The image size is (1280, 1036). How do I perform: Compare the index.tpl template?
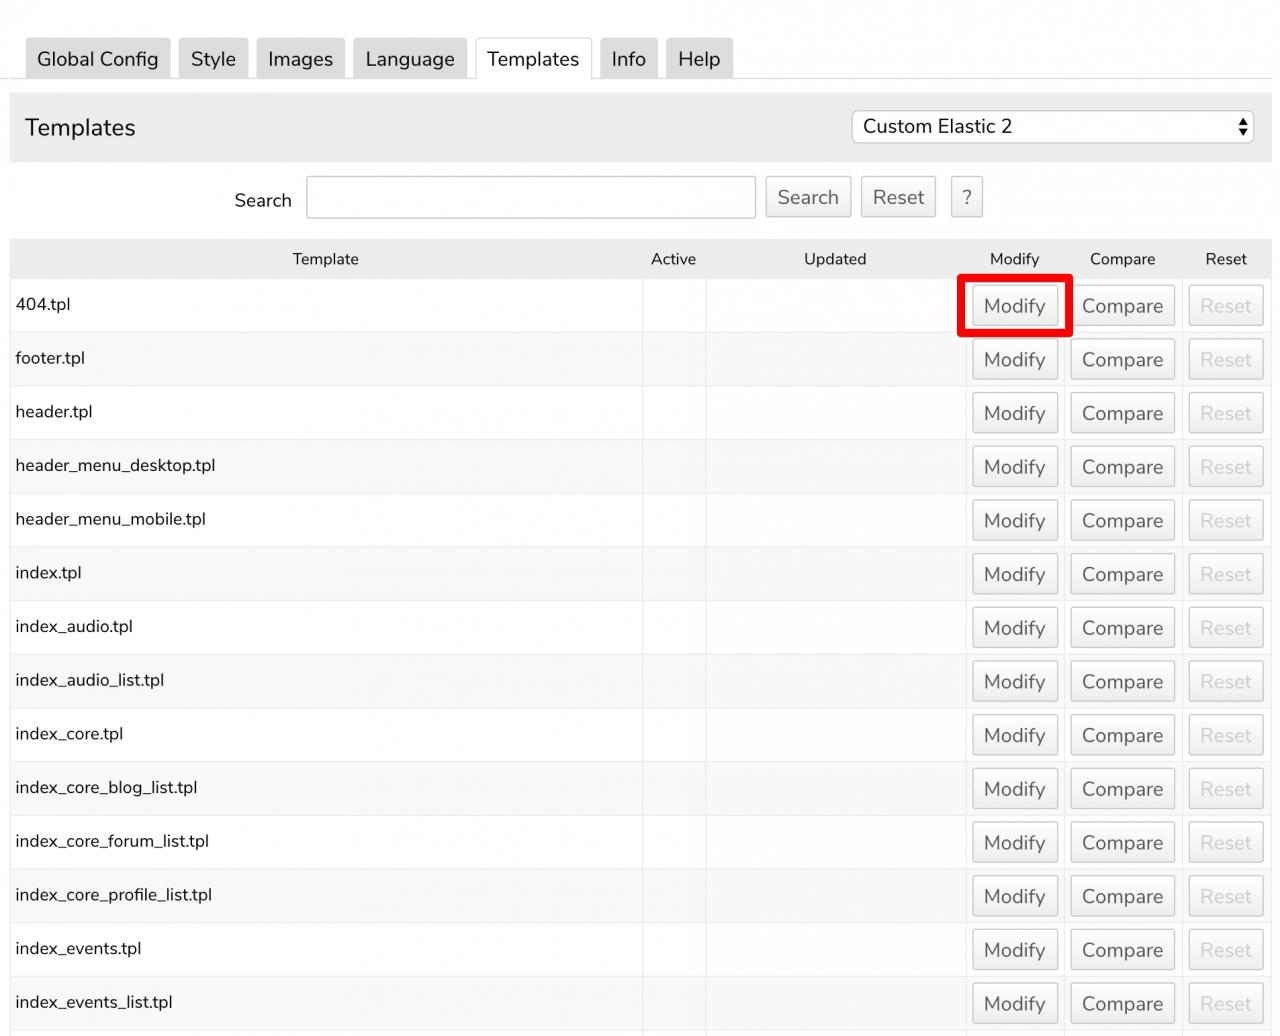pyautogui.click(x=1122, y=575)
